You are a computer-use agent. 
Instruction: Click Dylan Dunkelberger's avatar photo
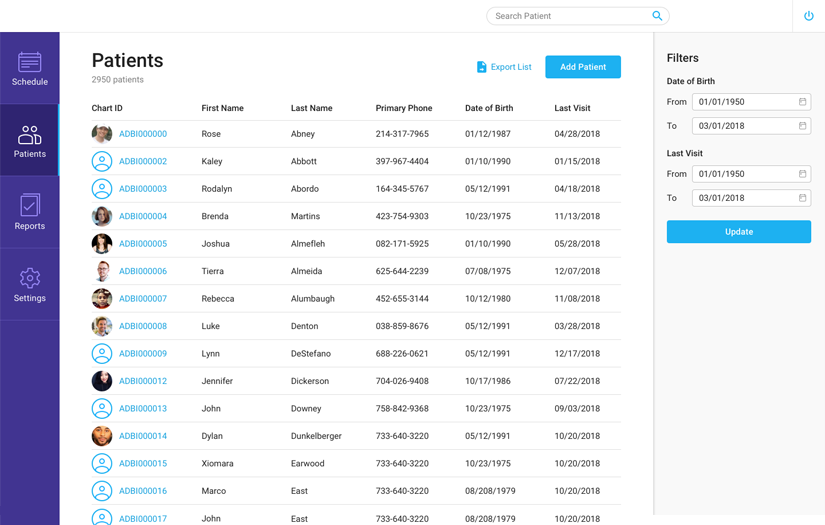102,436
